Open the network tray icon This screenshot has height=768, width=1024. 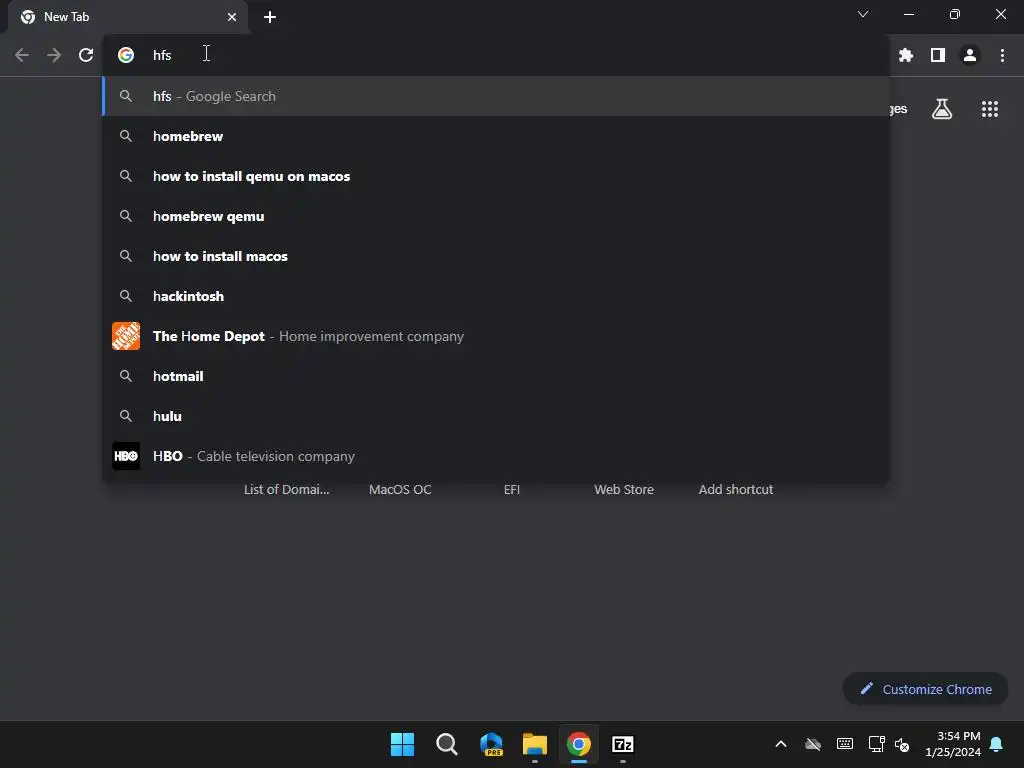click(x=876, y=744)
